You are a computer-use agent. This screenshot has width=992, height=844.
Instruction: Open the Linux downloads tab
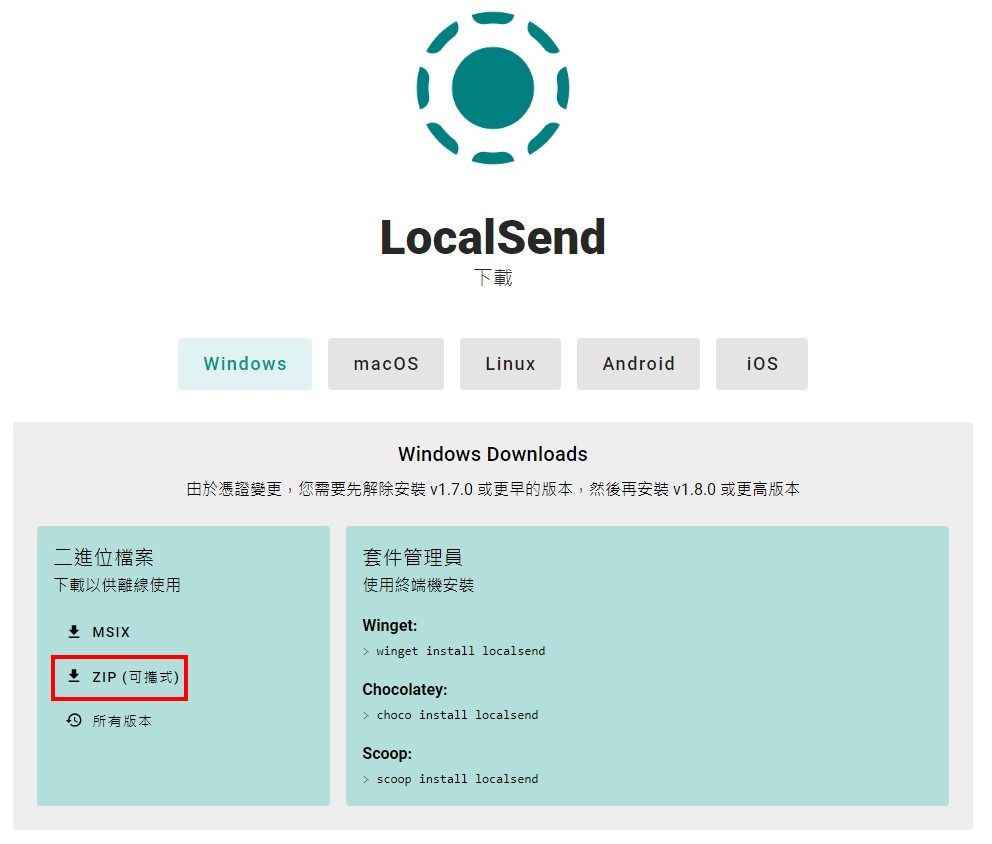(x=511, y=364)
